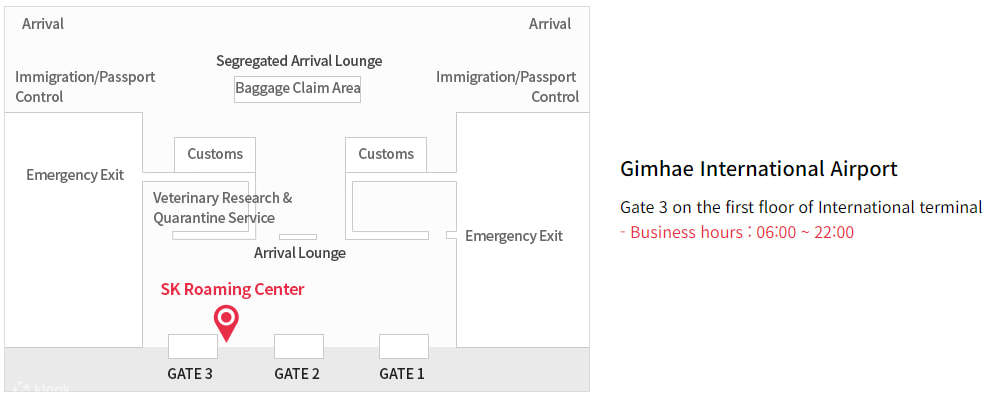Click the red Business hours text
Viewport: 1001px width, 408px height.
click(x=738, y=233)
